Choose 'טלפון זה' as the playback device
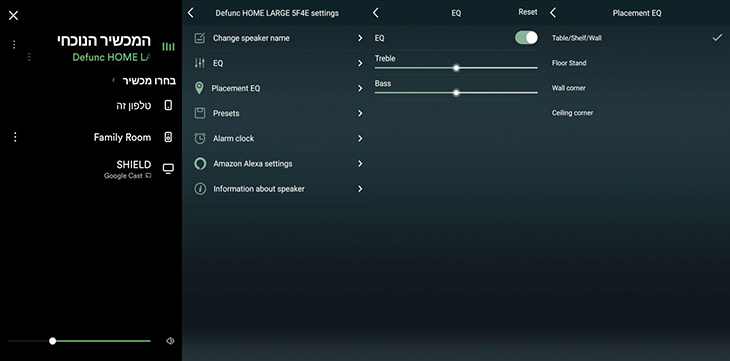The width and height of the screenshot is (730, 361). [134, 106]
